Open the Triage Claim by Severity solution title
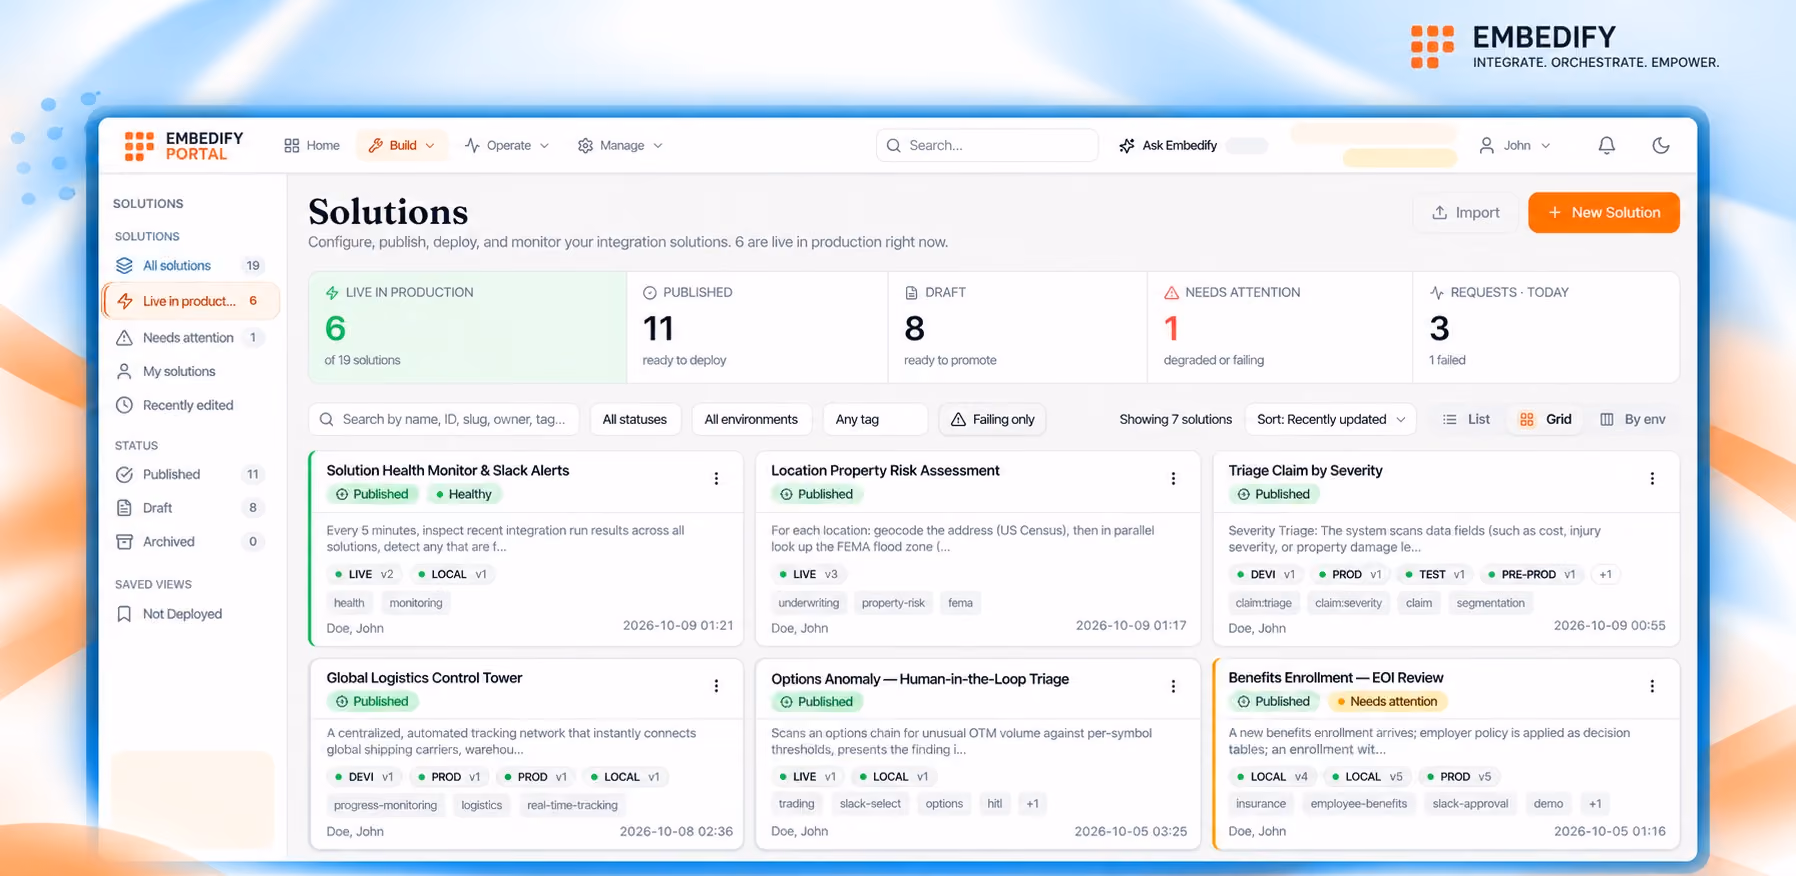 pos(1305,471)
